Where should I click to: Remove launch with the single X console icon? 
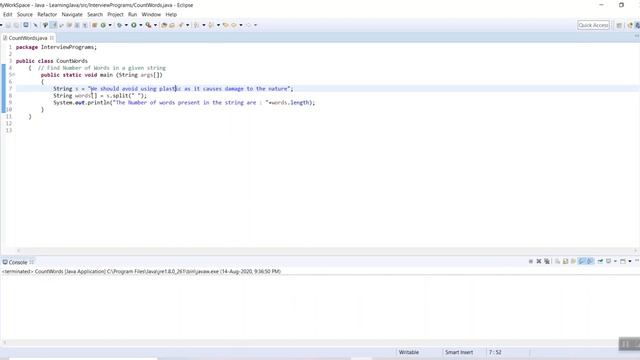tap(539, 261)
